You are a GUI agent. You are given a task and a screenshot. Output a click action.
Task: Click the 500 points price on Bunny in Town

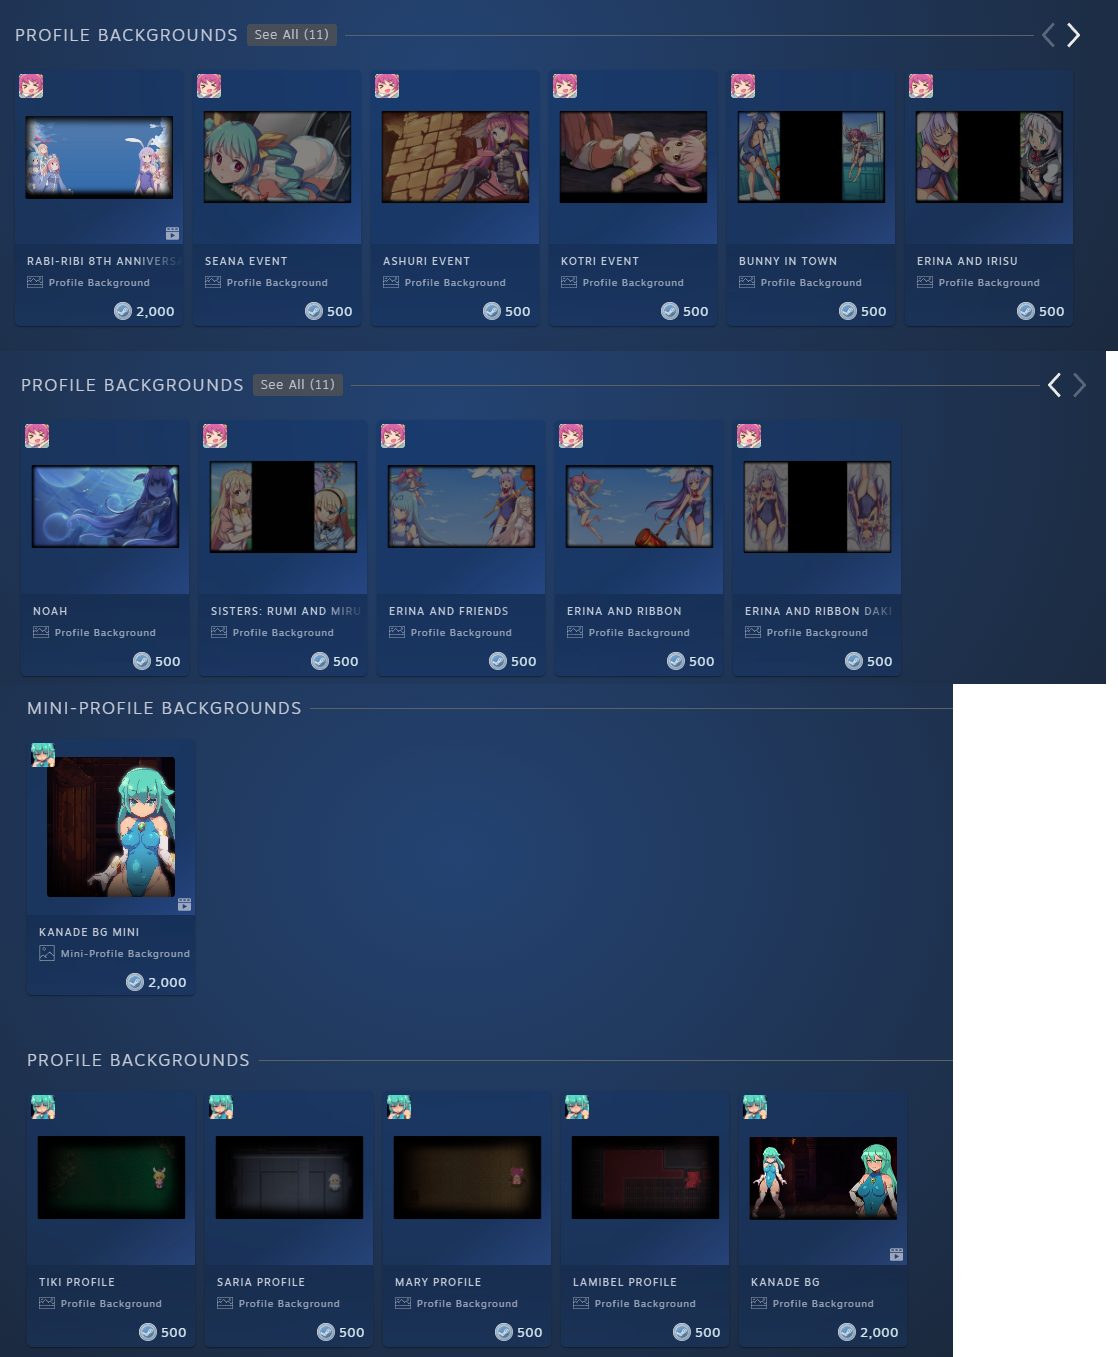[x=863, y=311]
